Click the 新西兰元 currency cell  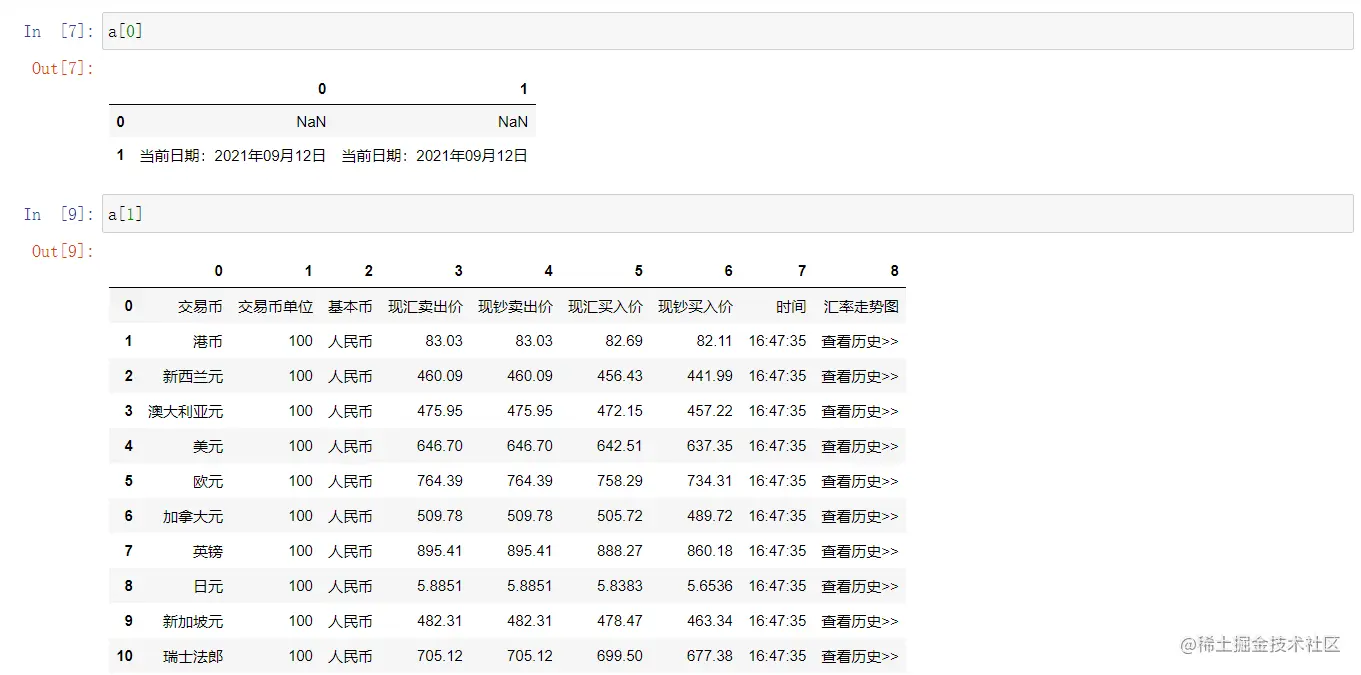193,376
